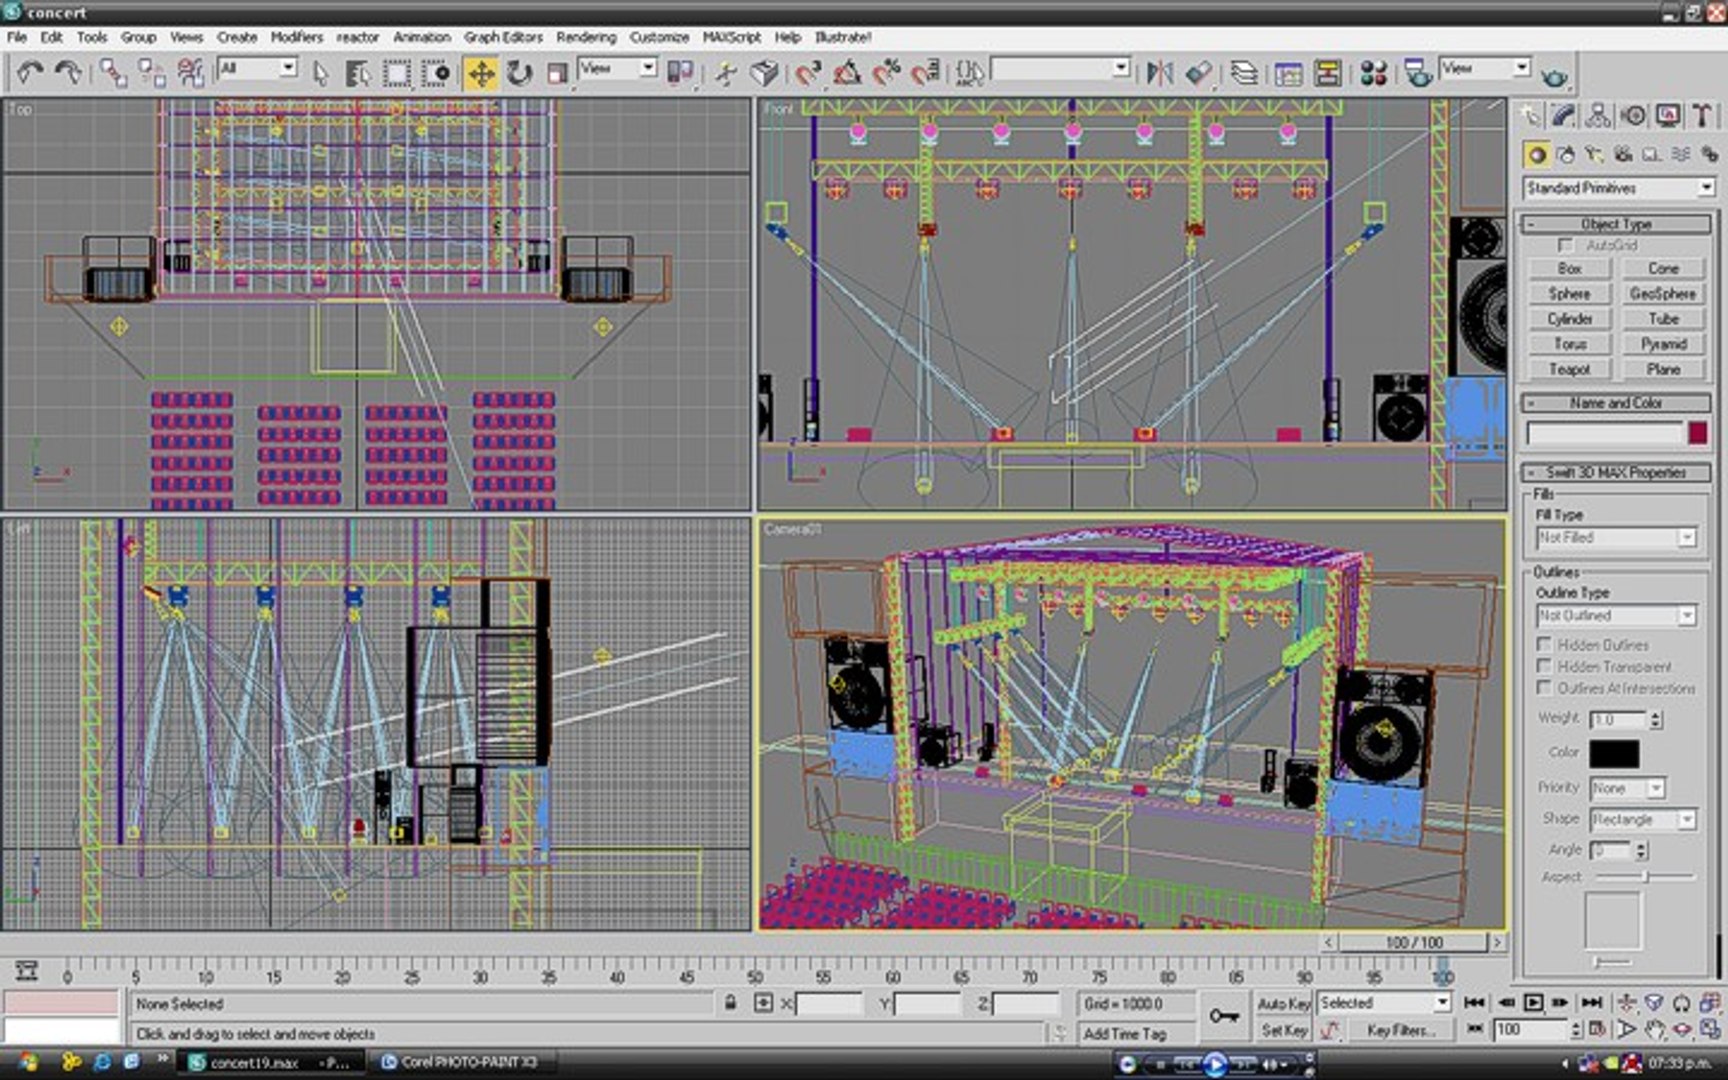
Task: Select the Move tool in toolbar
Action: point(481,73)
